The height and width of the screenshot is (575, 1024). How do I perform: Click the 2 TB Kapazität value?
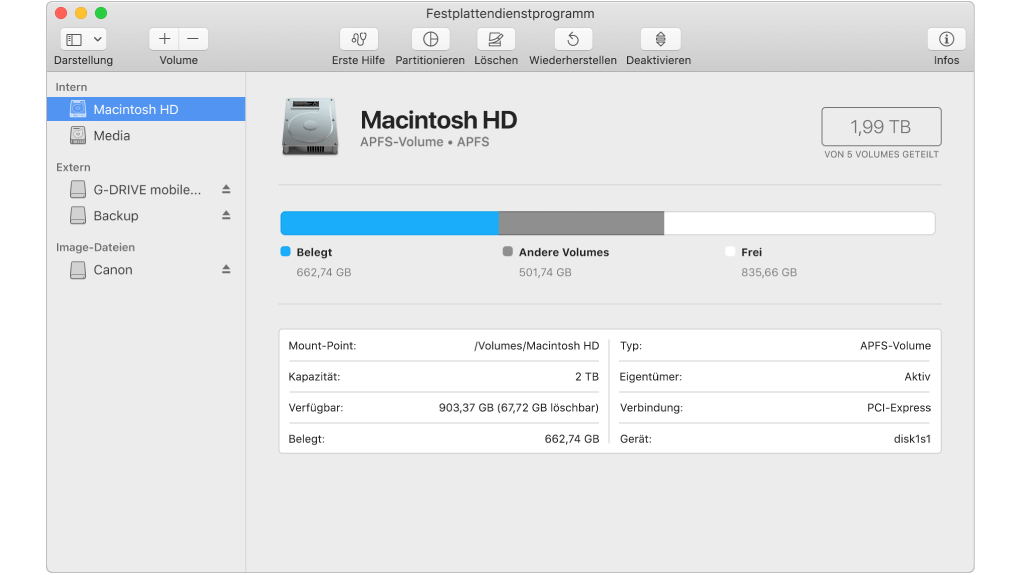[587, 377]
